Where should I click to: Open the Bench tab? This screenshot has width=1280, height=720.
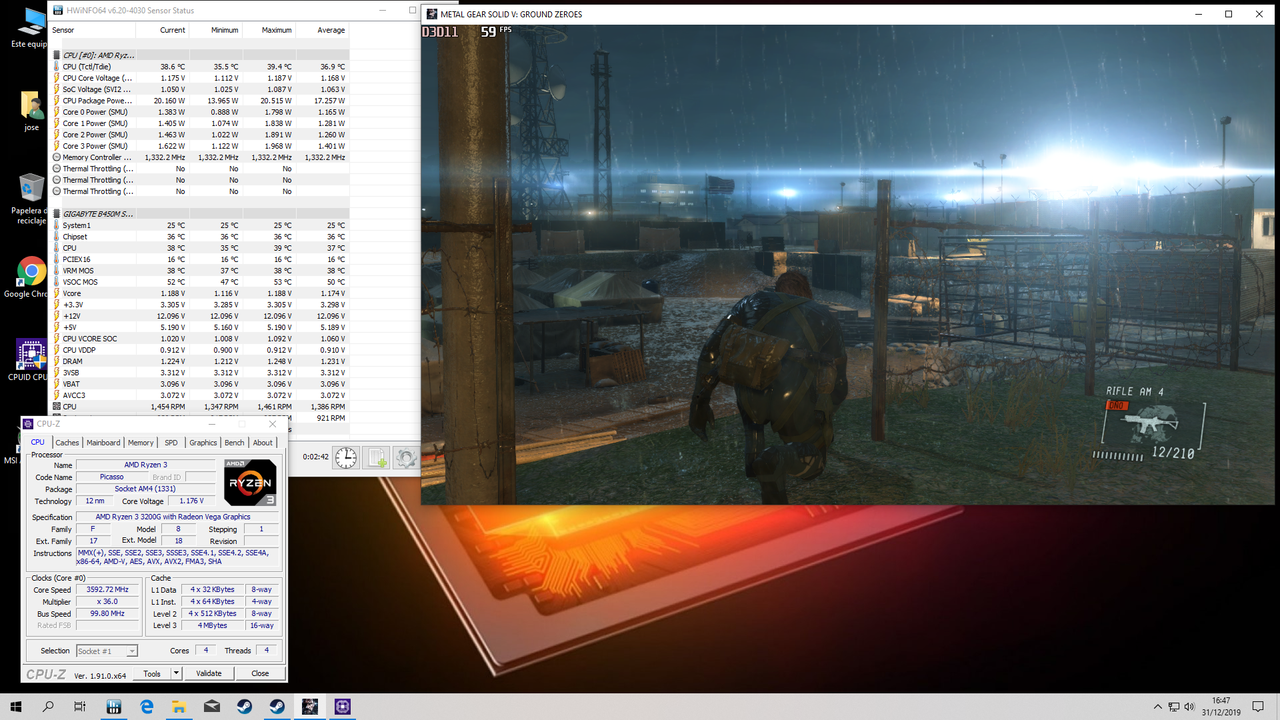pos(234,442)
